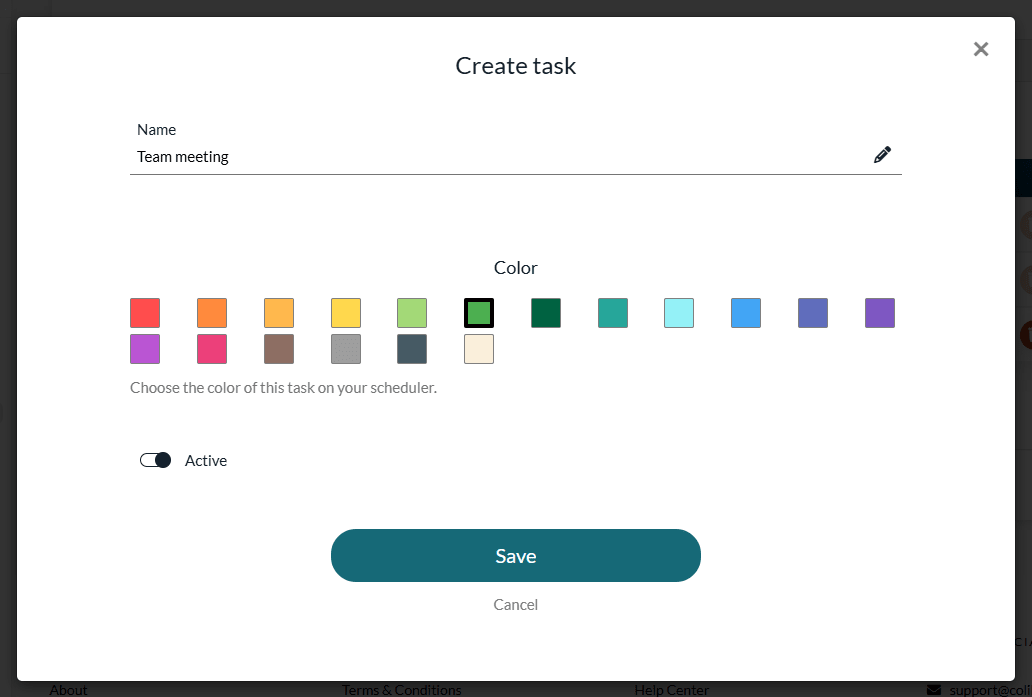Choose the light orange color swatch
This screenshot has height=697, width=1032.
[279, 313]
